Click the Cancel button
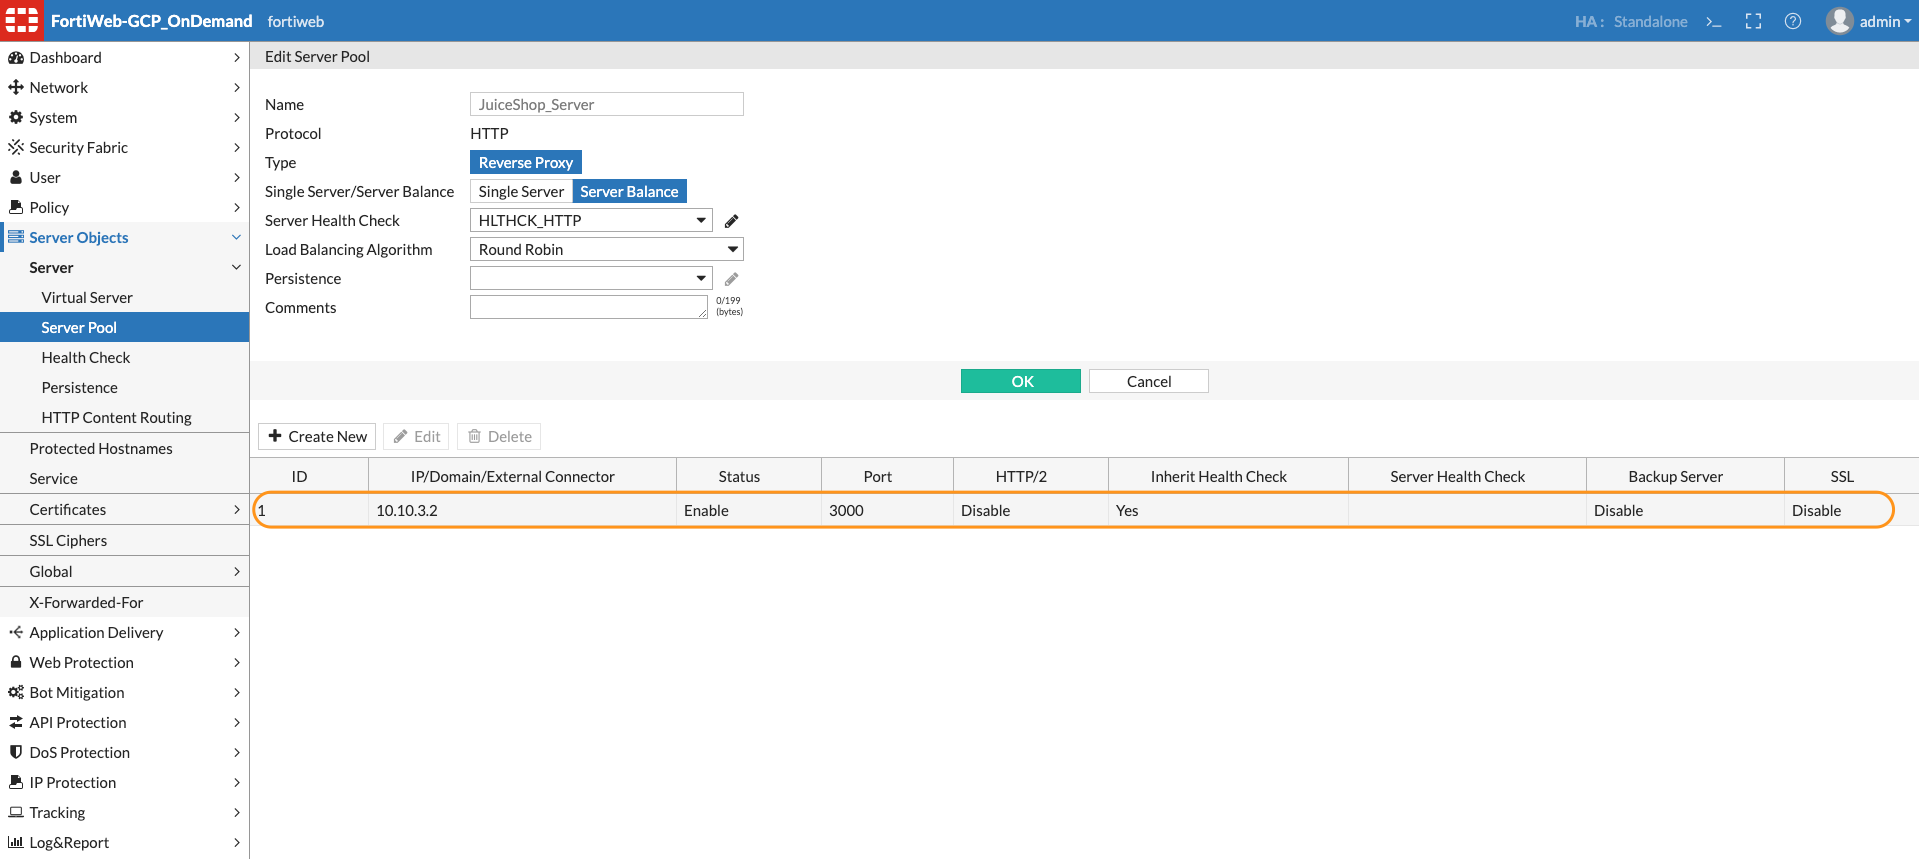Screen dimensions: 1919x859 click(x=1149, y=381)
